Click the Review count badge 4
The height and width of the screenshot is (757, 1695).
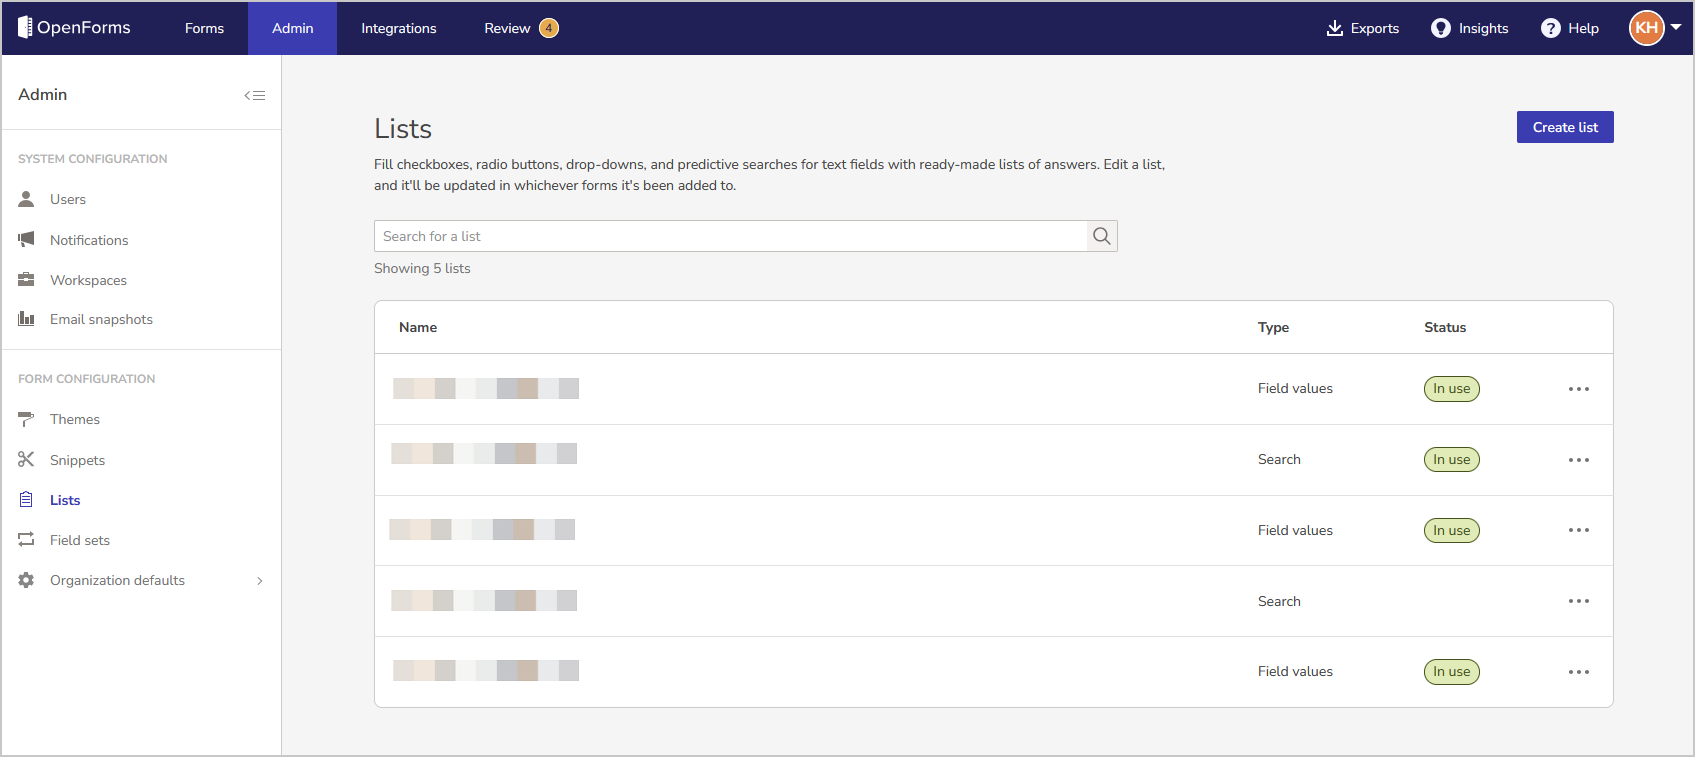click(x=549, y=28)
